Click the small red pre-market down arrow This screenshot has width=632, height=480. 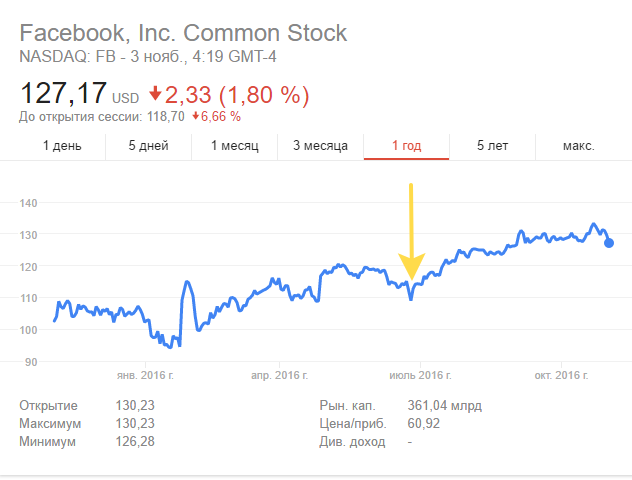click(x=195, y=117)
